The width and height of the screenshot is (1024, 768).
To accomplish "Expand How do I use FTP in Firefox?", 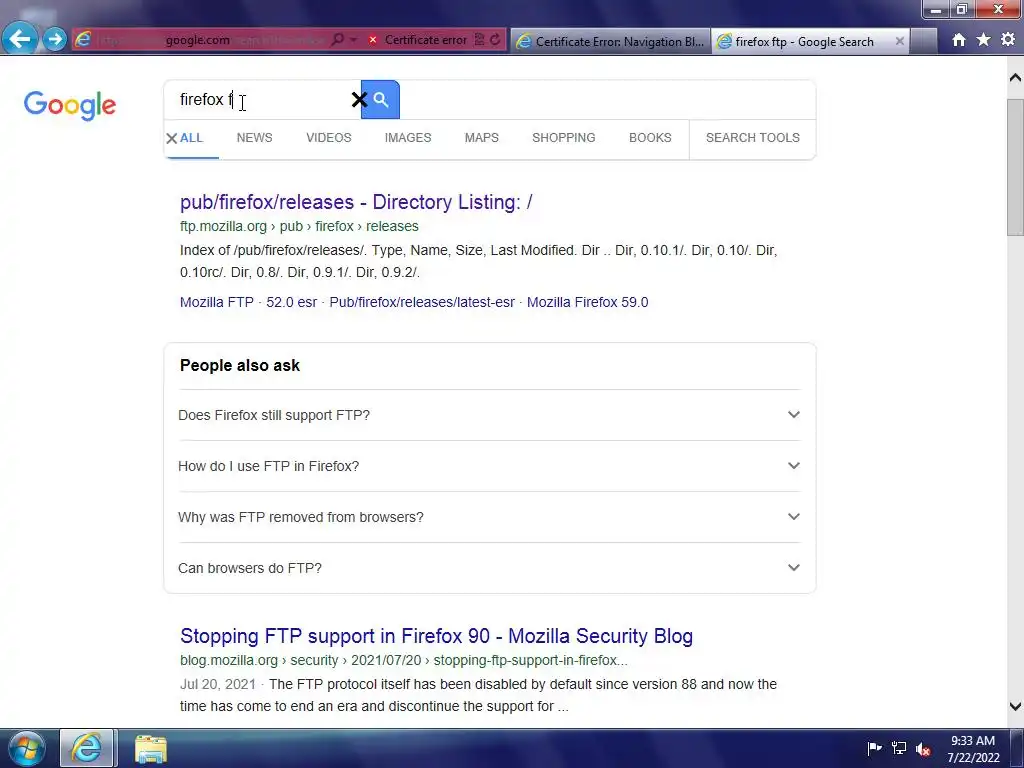I will point(489,466).
